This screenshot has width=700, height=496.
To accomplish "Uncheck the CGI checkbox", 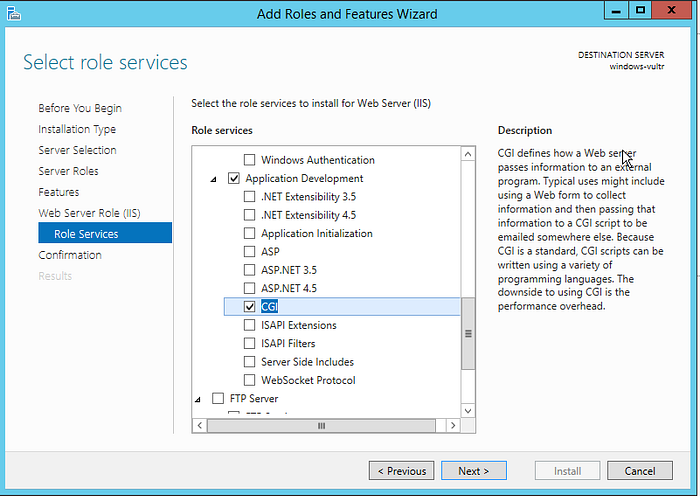I will 250,307.
